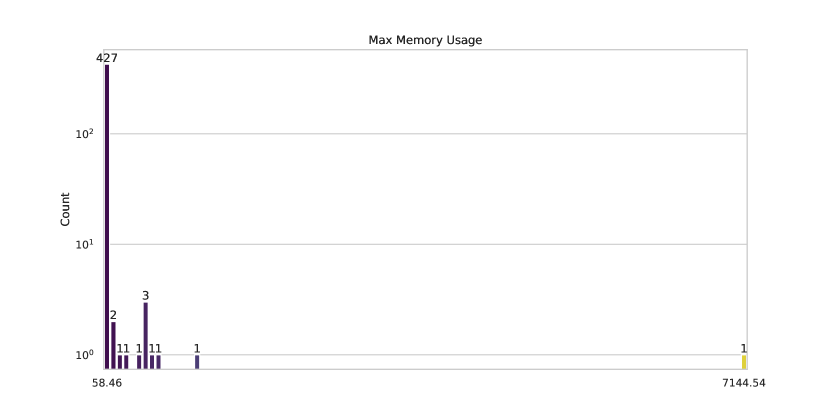Image resolution: width=830 pixels, height=415 pixels.
Task: Click the "1" label above the yellow bar
Action: coord(744,348)
